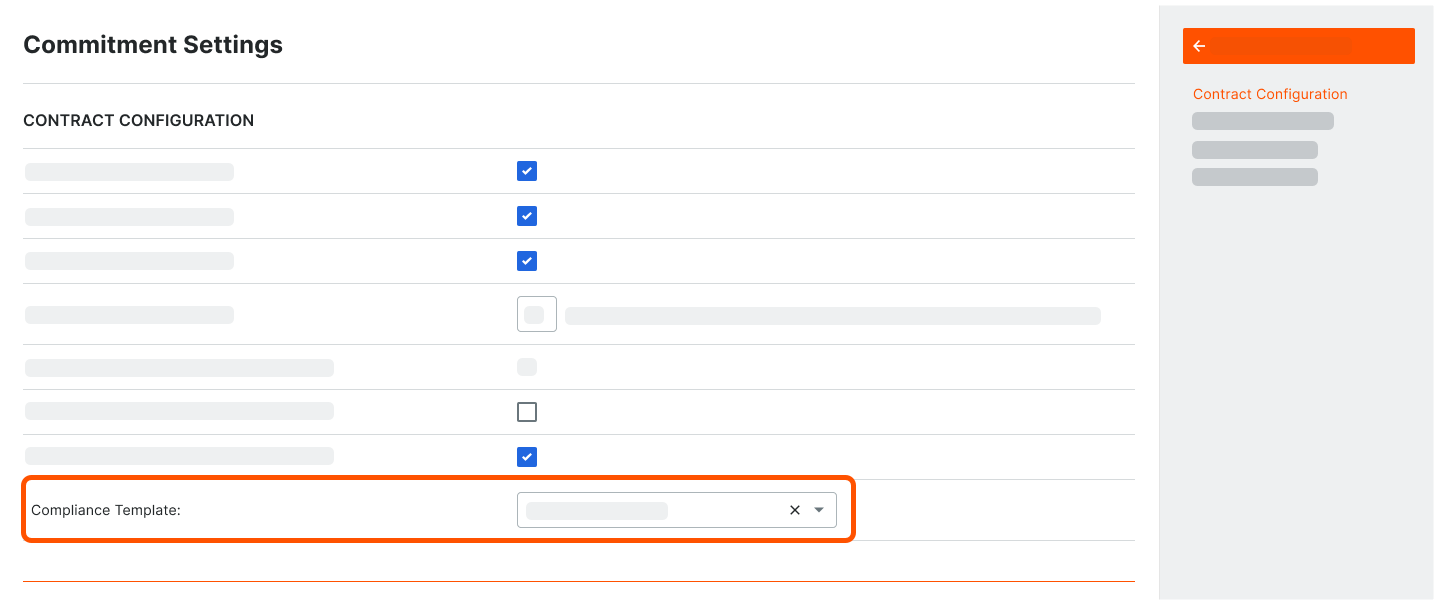The image size is (1439, 605).
Task: Select the third gray sidebar menu item
Action: pyautogui.click(x=1255, y=176)
